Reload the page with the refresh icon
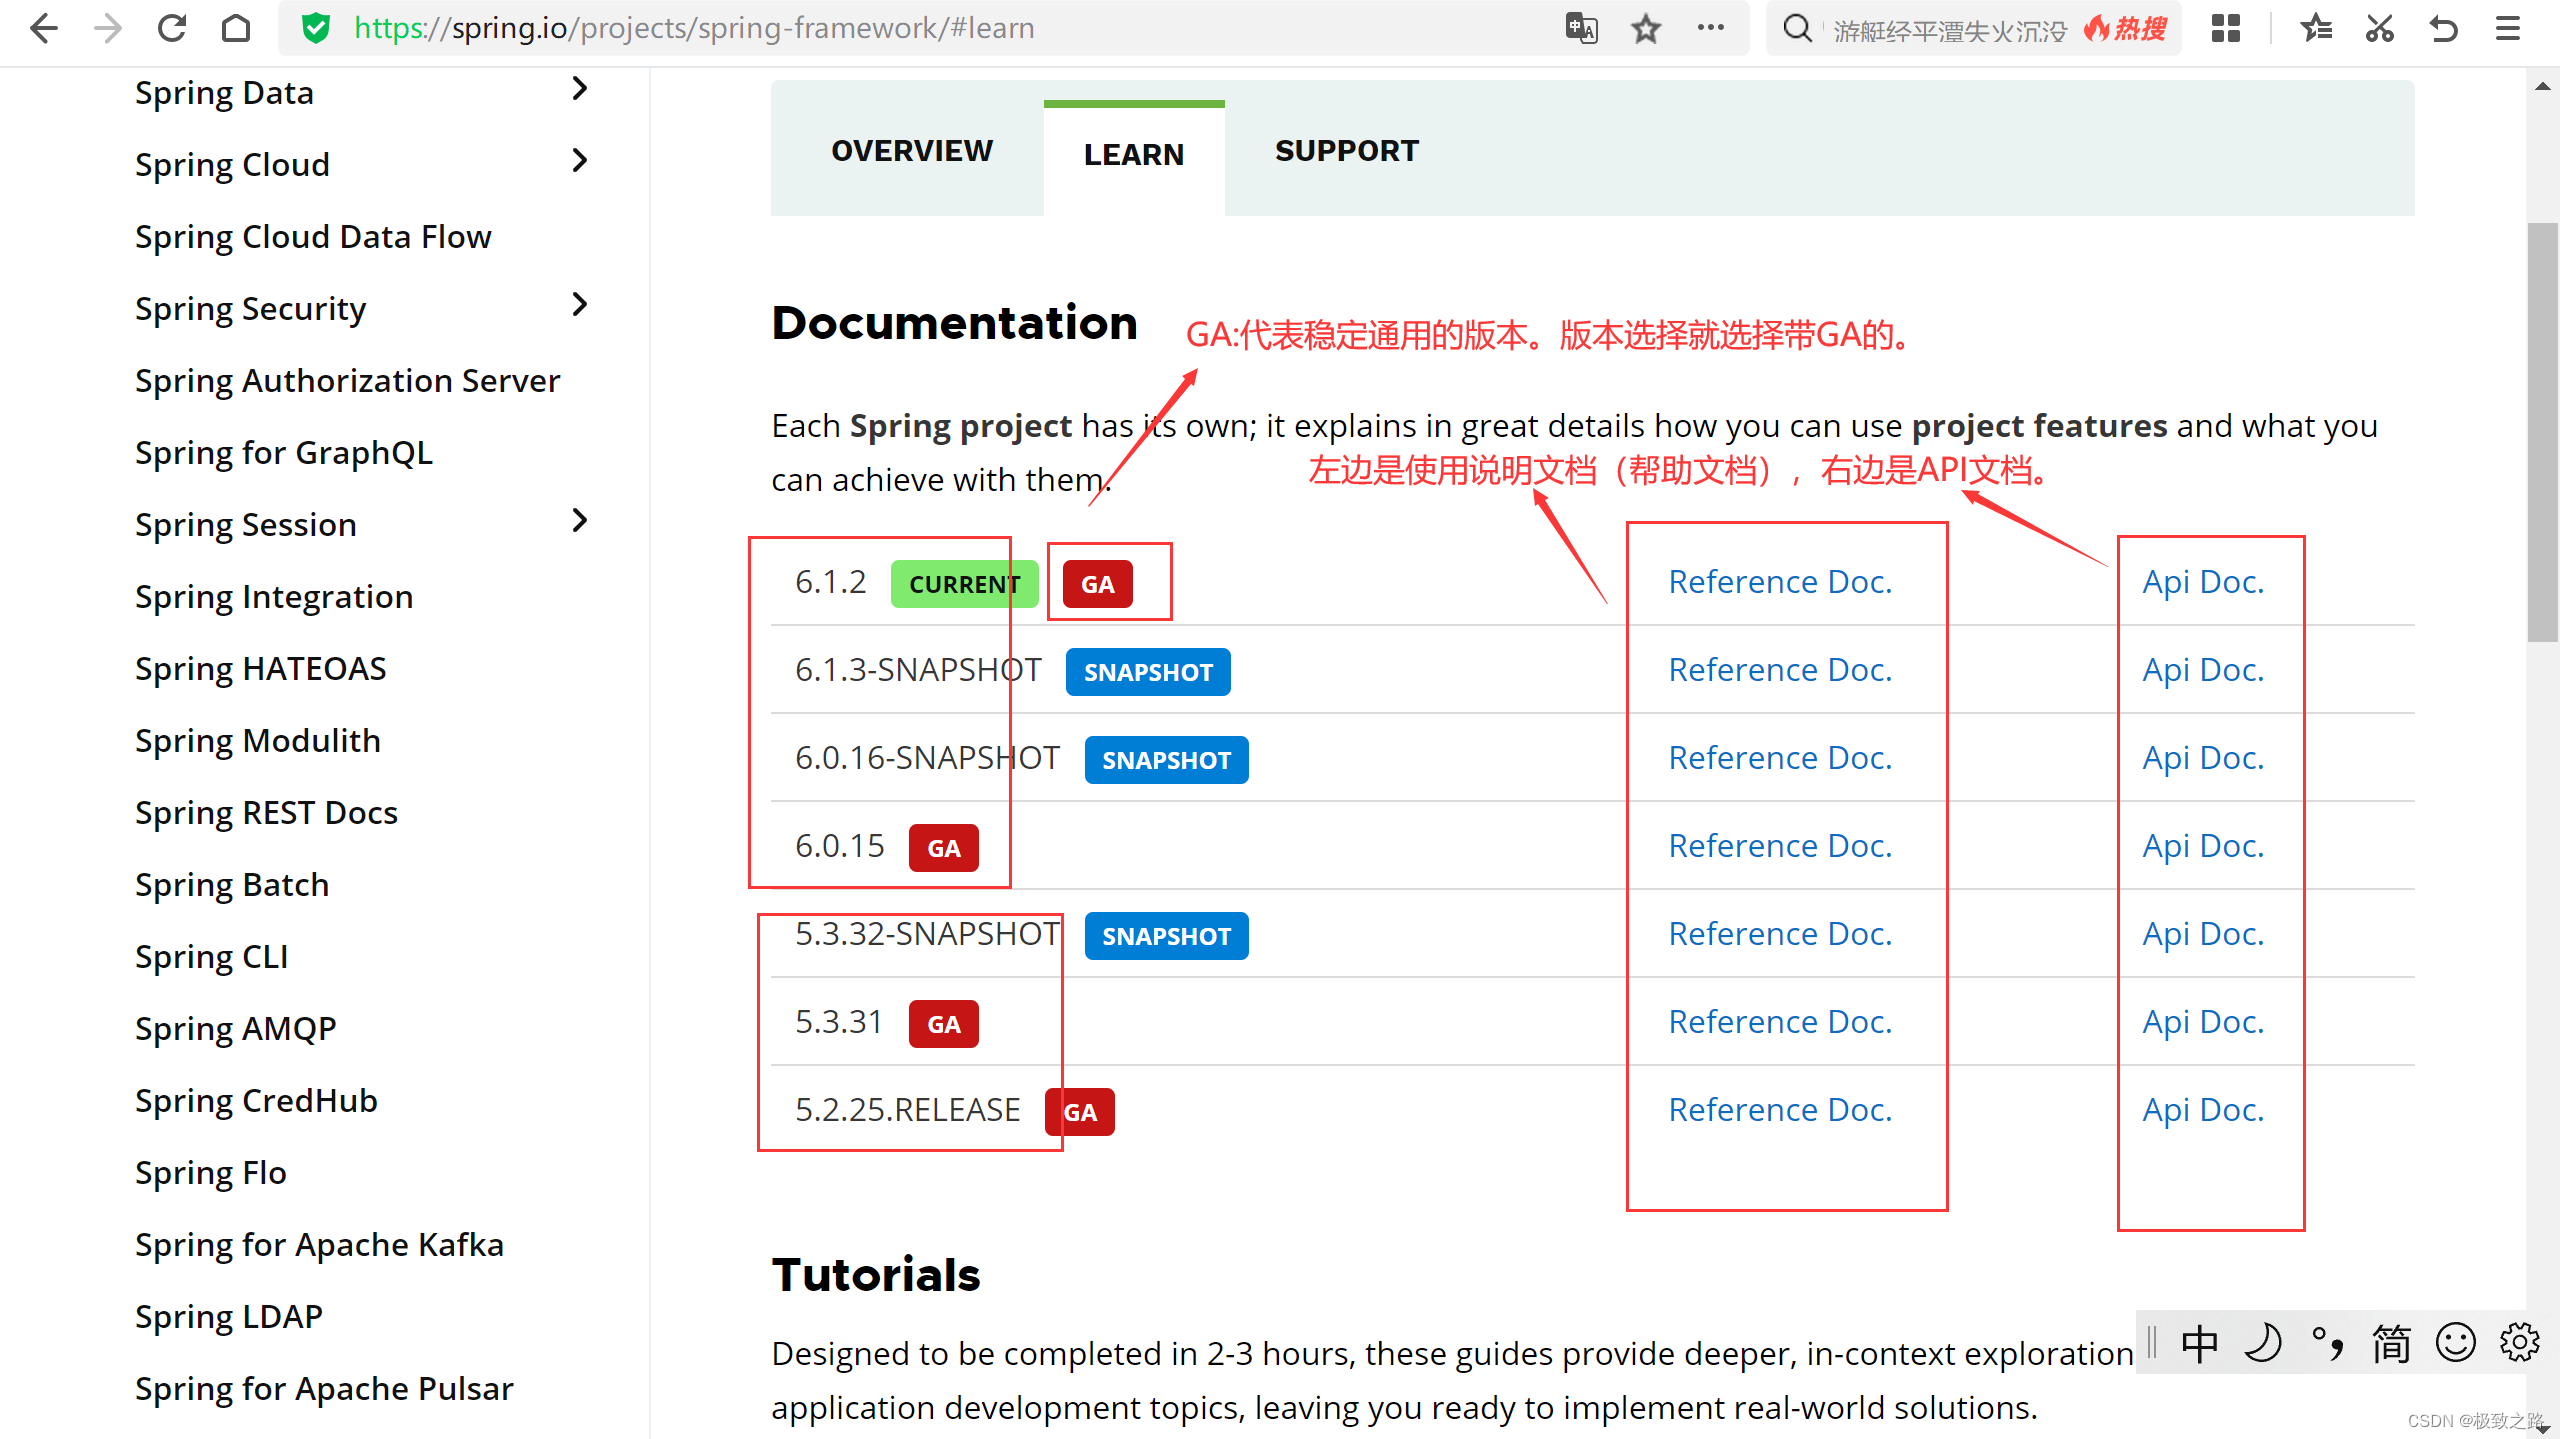Screen dimensions: 2560x1439 [172, 28]
